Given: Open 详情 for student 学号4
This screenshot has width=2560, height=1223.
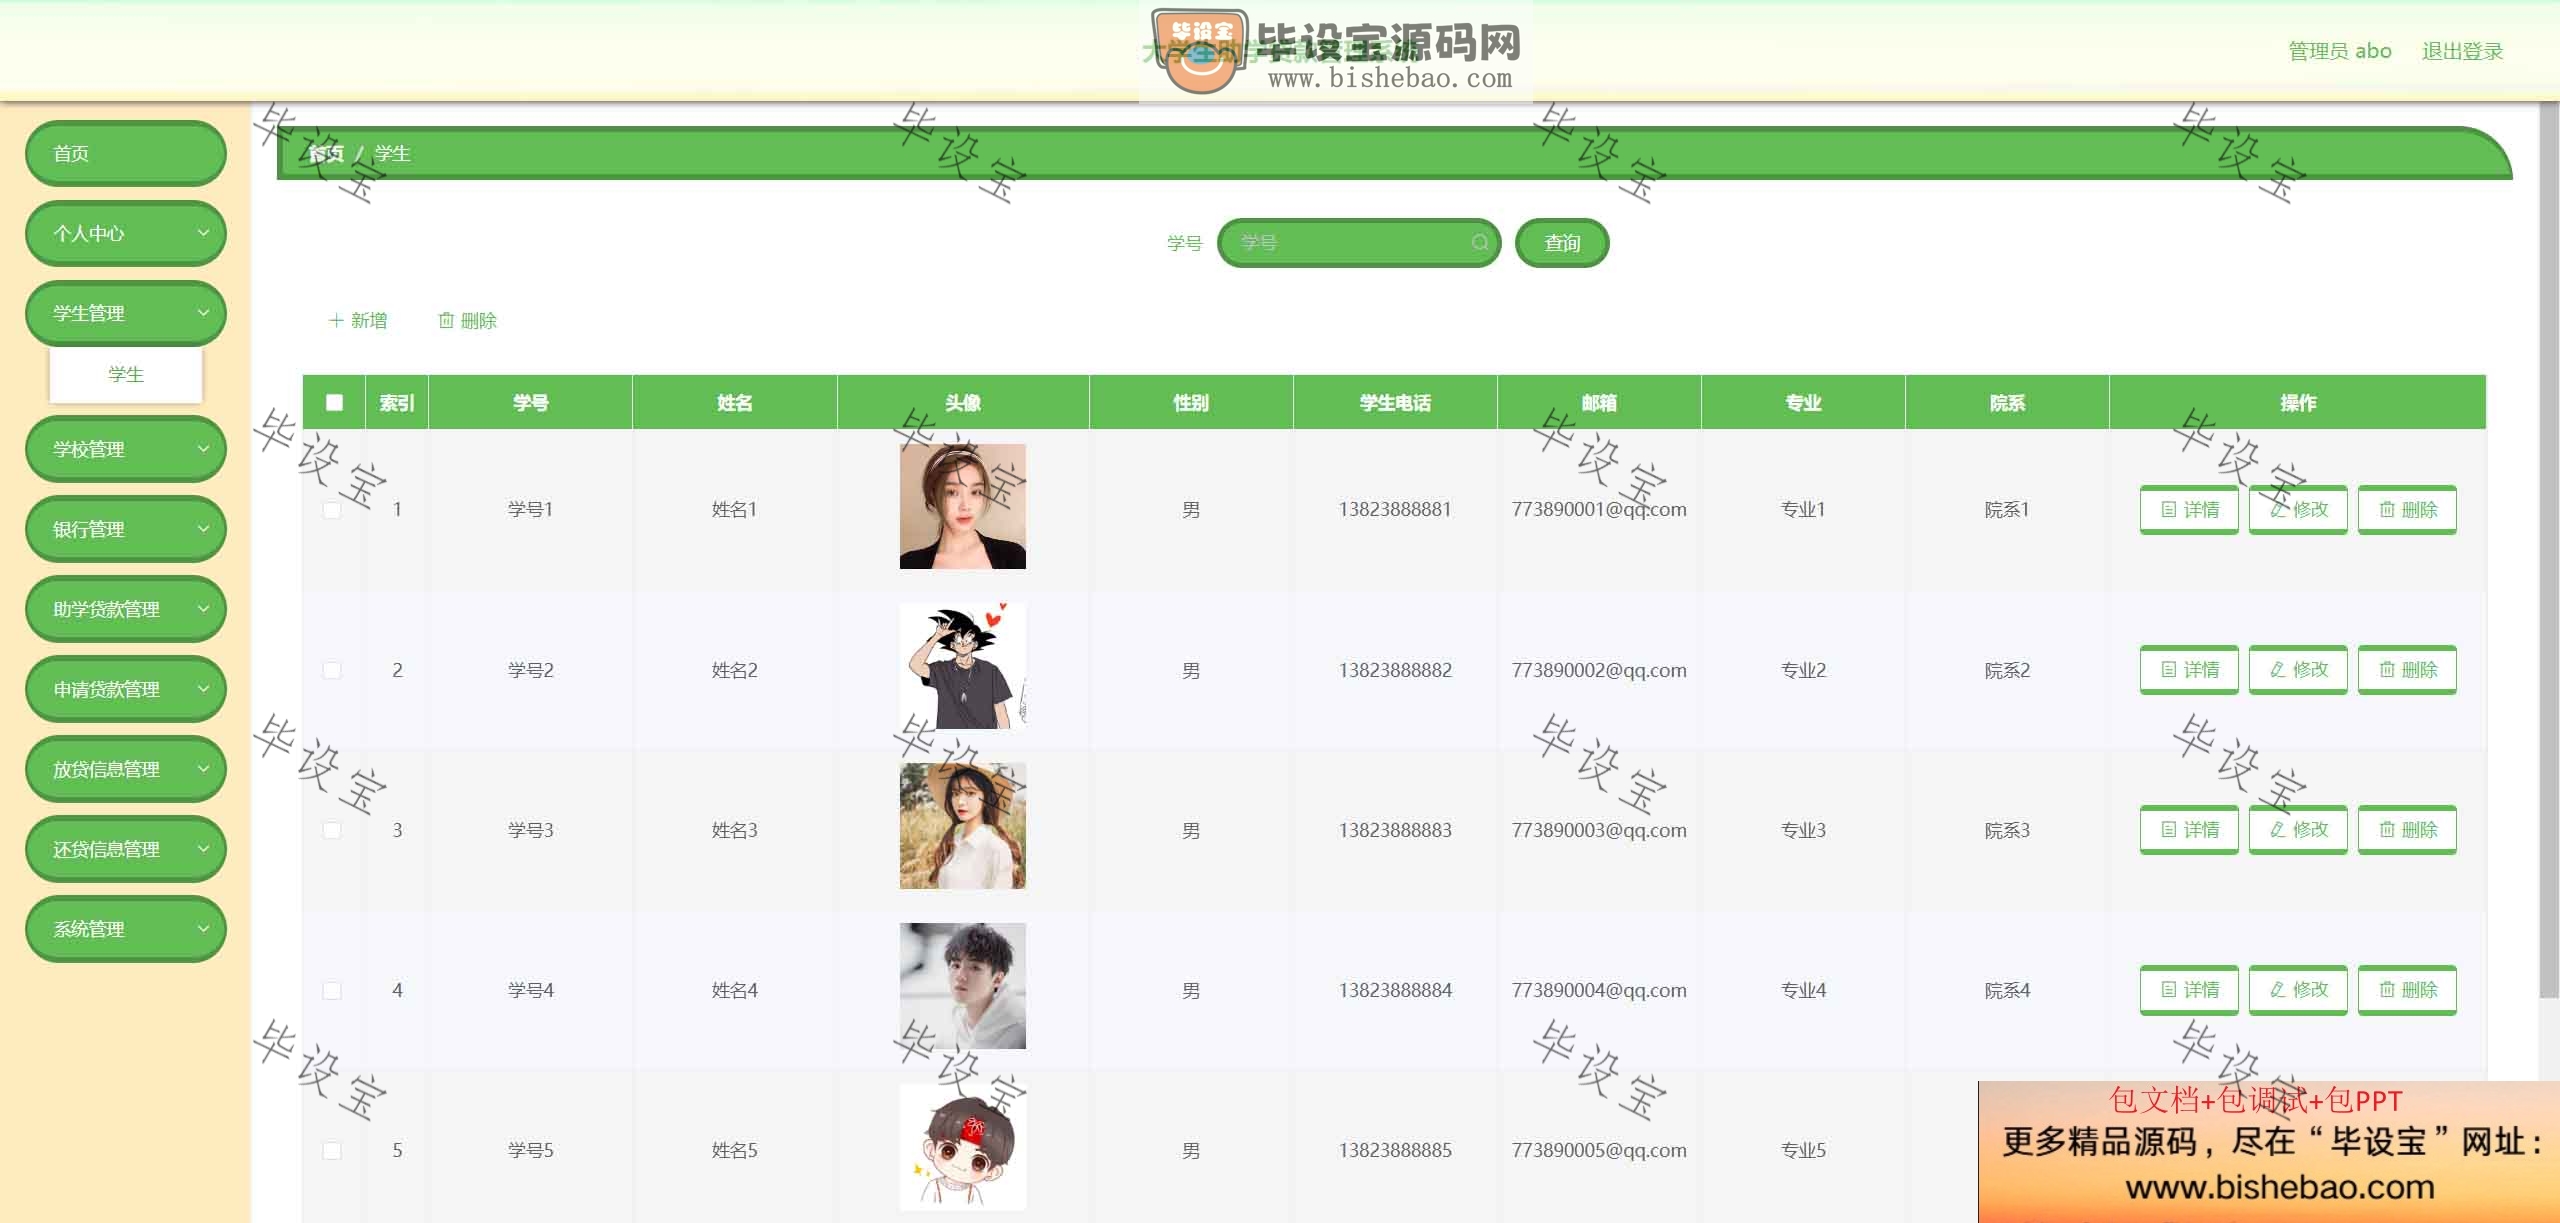Looking at the screenshot, I should (x=2189, y=990).
